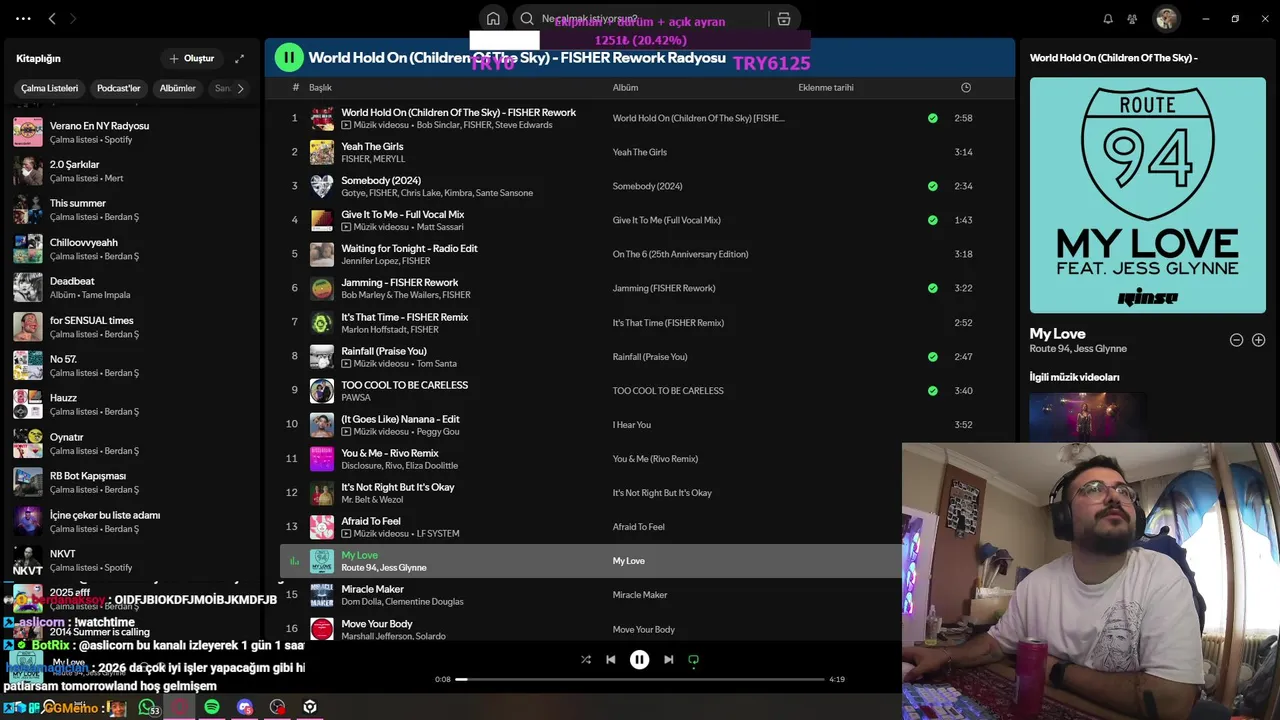Open the notifications bell
The width and height of the screenshot is (1280, 720).
click(x=1108, y=19)
